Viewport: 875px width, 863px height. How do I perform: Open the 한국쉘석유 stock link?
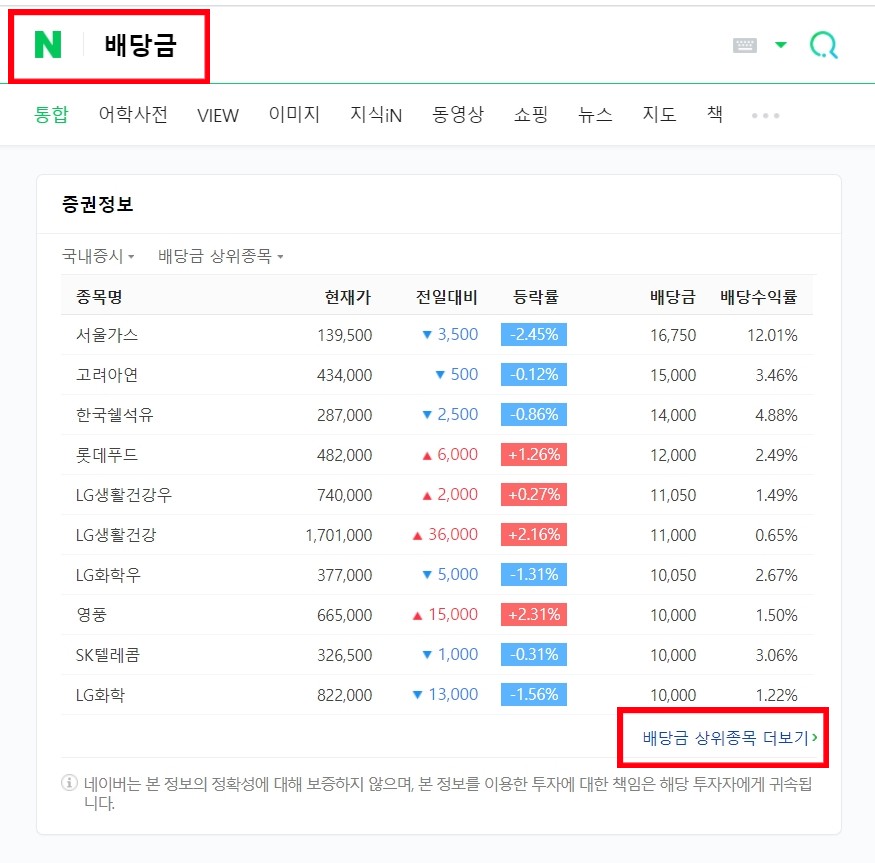[114, 415]
